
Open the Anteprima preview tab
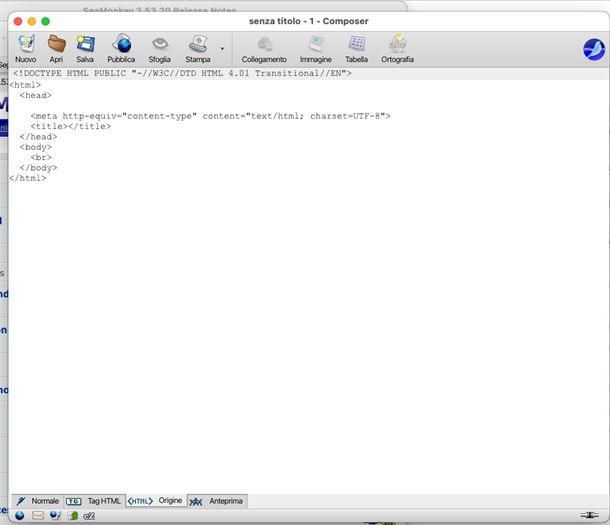(x=217, y=500)
